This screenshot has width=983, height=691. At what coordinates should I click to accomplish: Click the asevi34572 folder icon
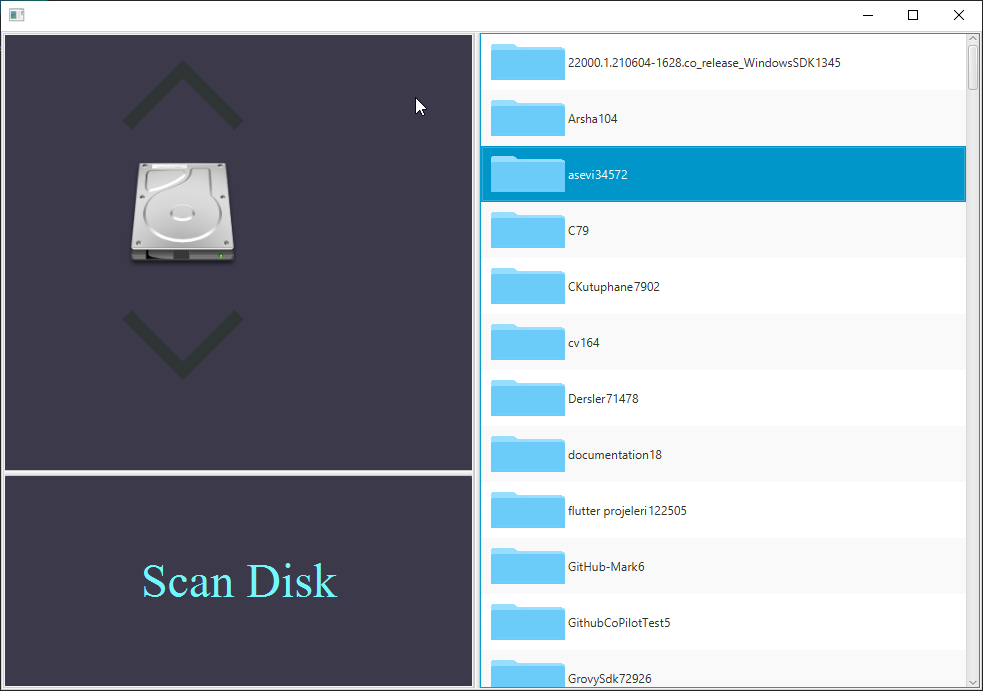tap(527, 174)
